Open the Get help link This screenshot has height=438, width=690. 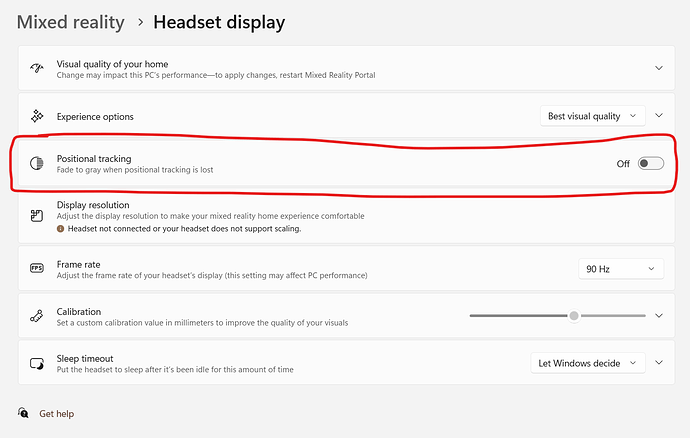click(57, 413)
